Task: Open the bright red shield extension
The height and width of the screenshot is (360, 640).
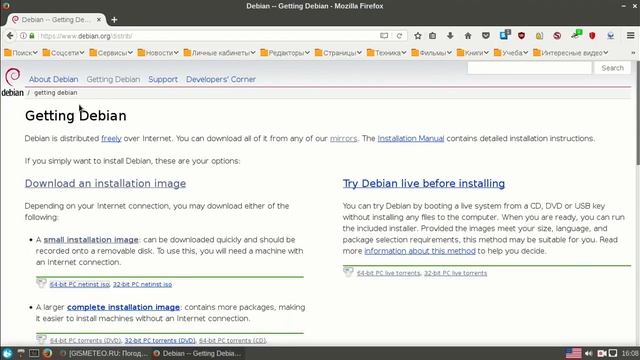Action: point(592,36)
